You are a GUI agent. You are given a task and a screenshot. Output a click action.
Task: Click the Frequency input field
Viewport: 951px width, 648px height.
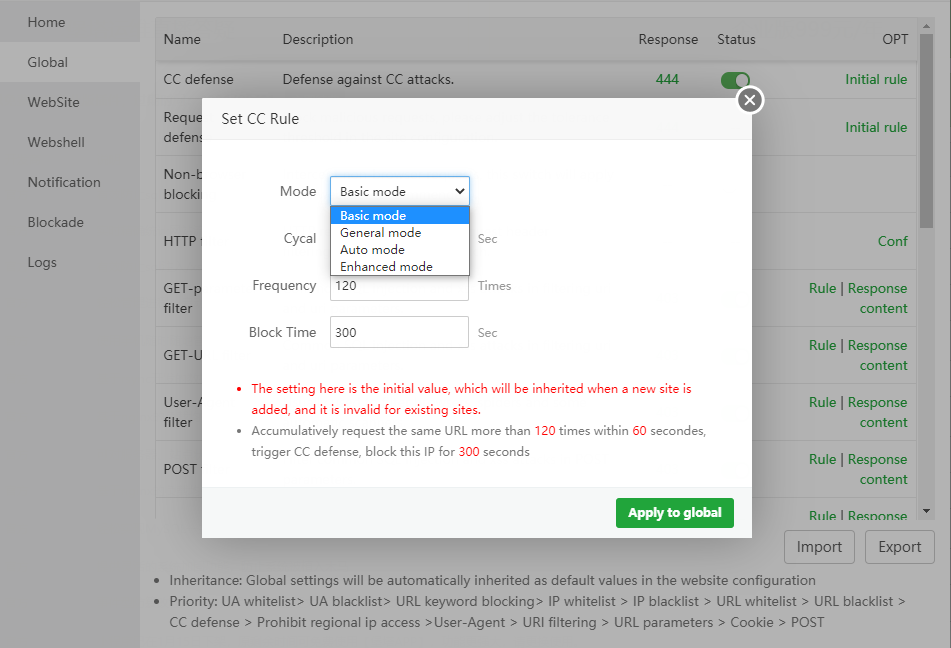click(399, 286)
